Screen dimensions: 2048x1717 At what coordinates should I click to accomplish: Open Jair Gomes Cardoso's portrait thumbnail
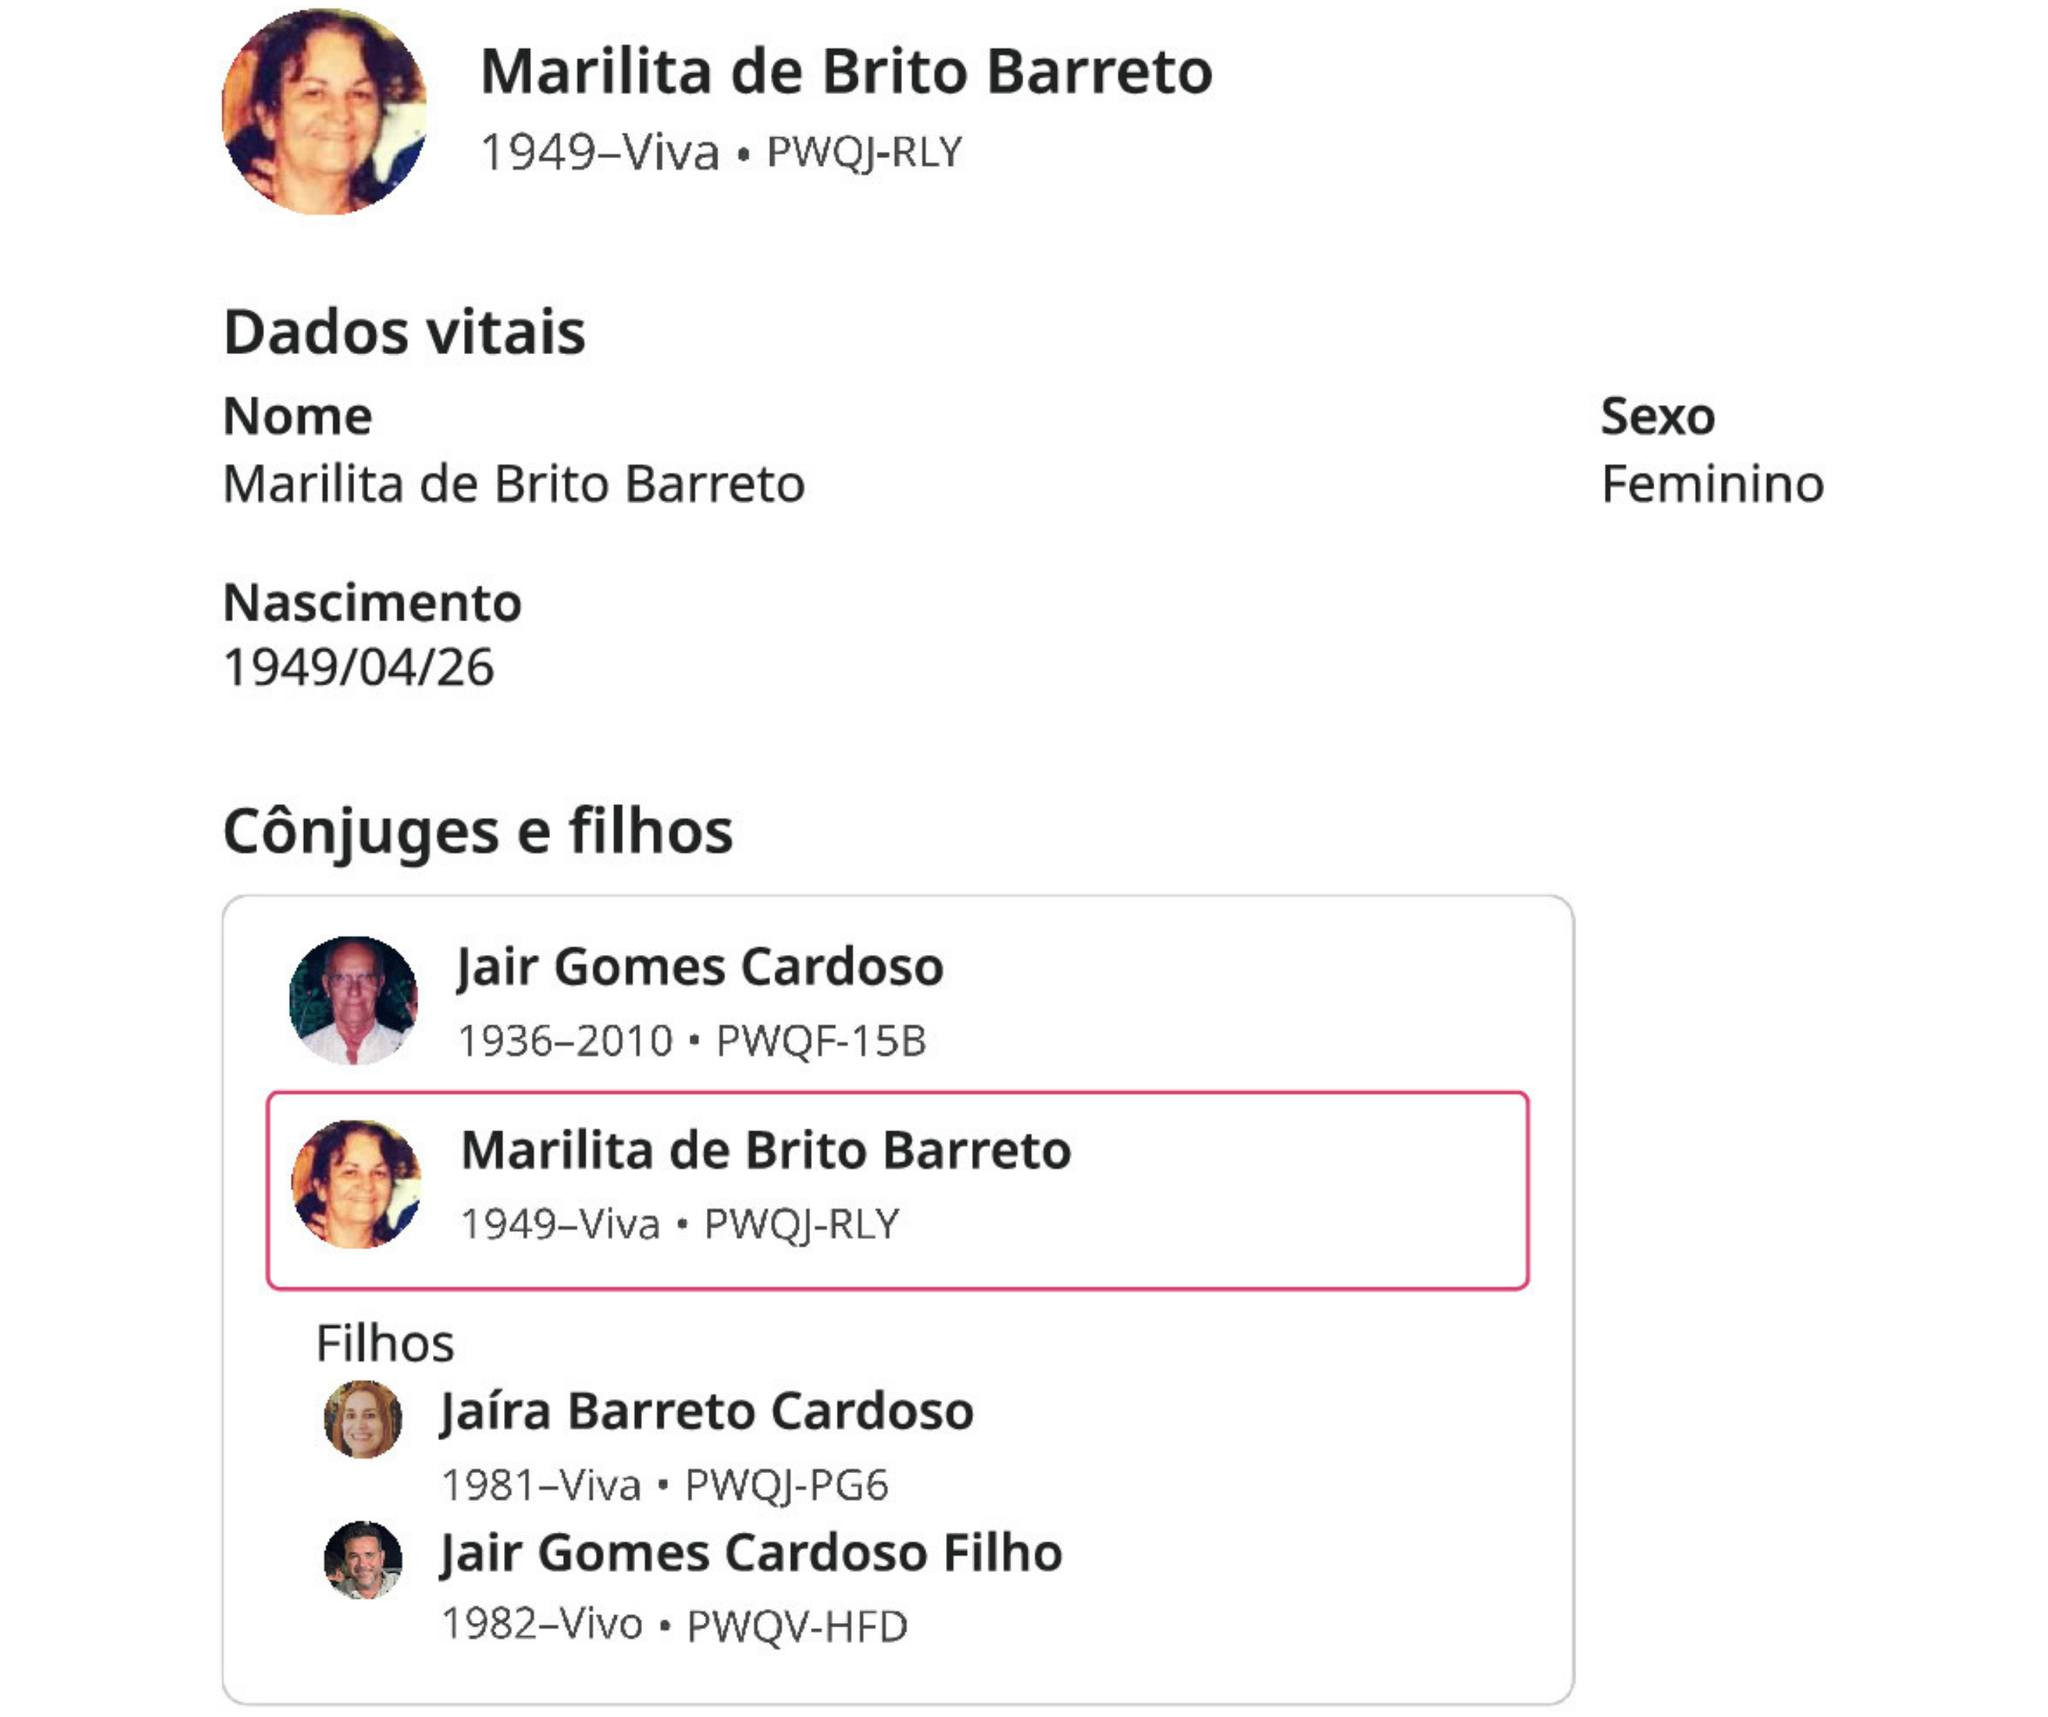(353, 1000)
